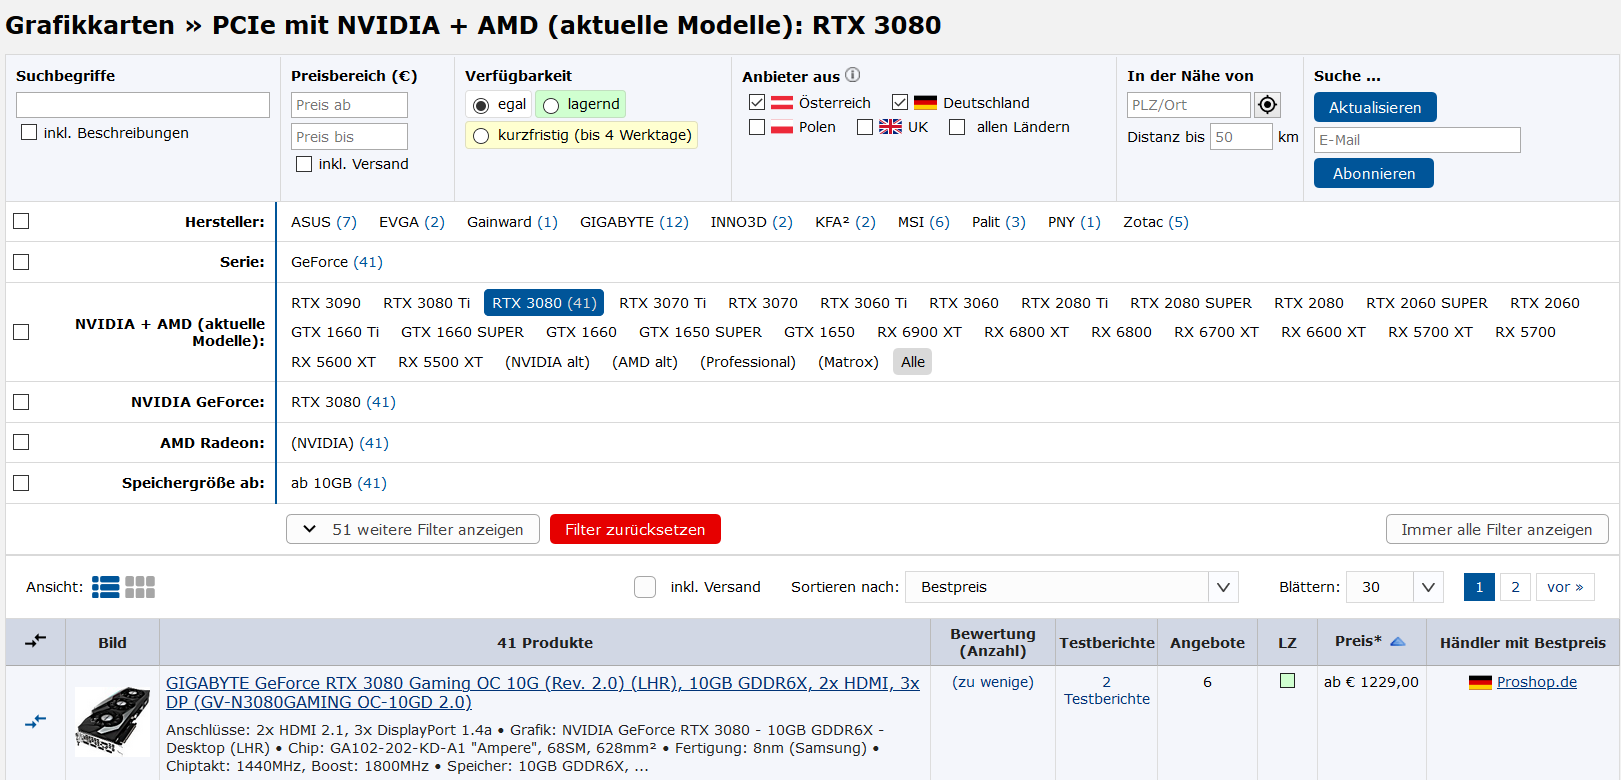Click the green LZ availability indicator

coord(1287,681)
